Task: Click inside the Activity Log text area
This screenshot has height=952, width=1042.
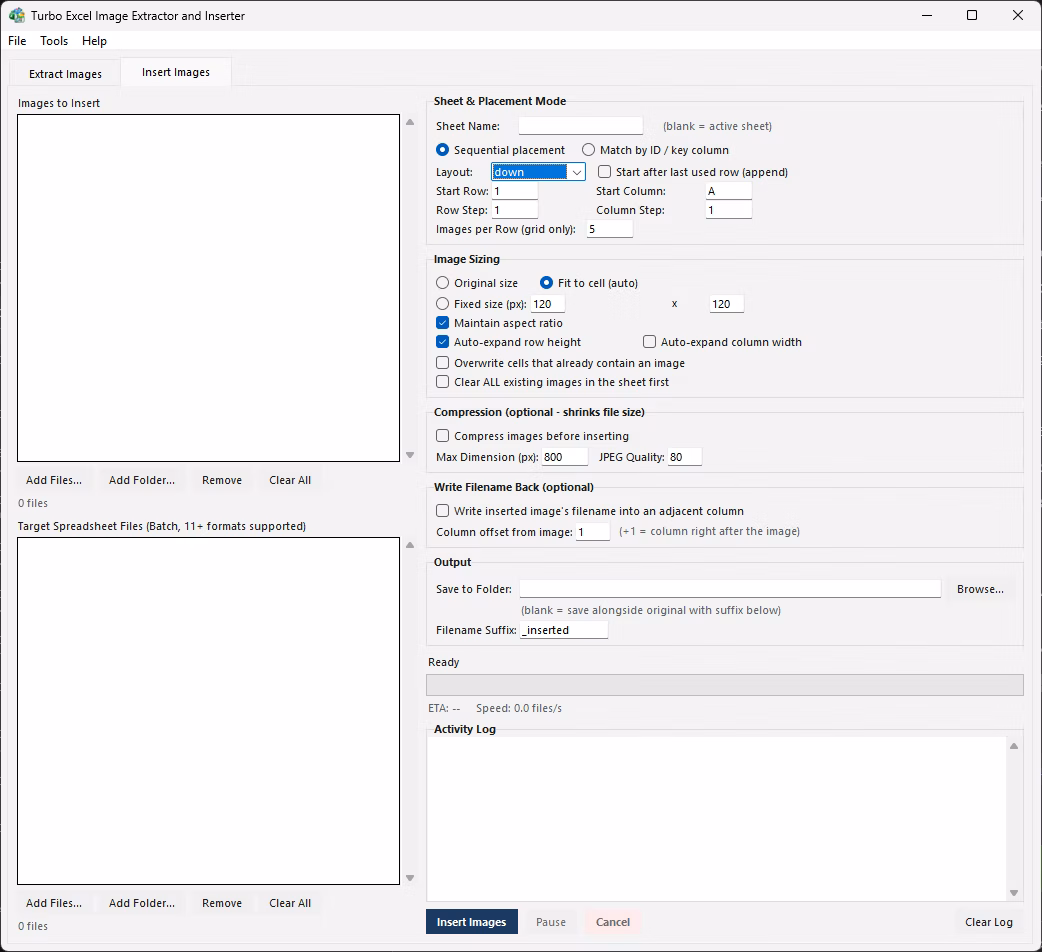Action: 717,818
